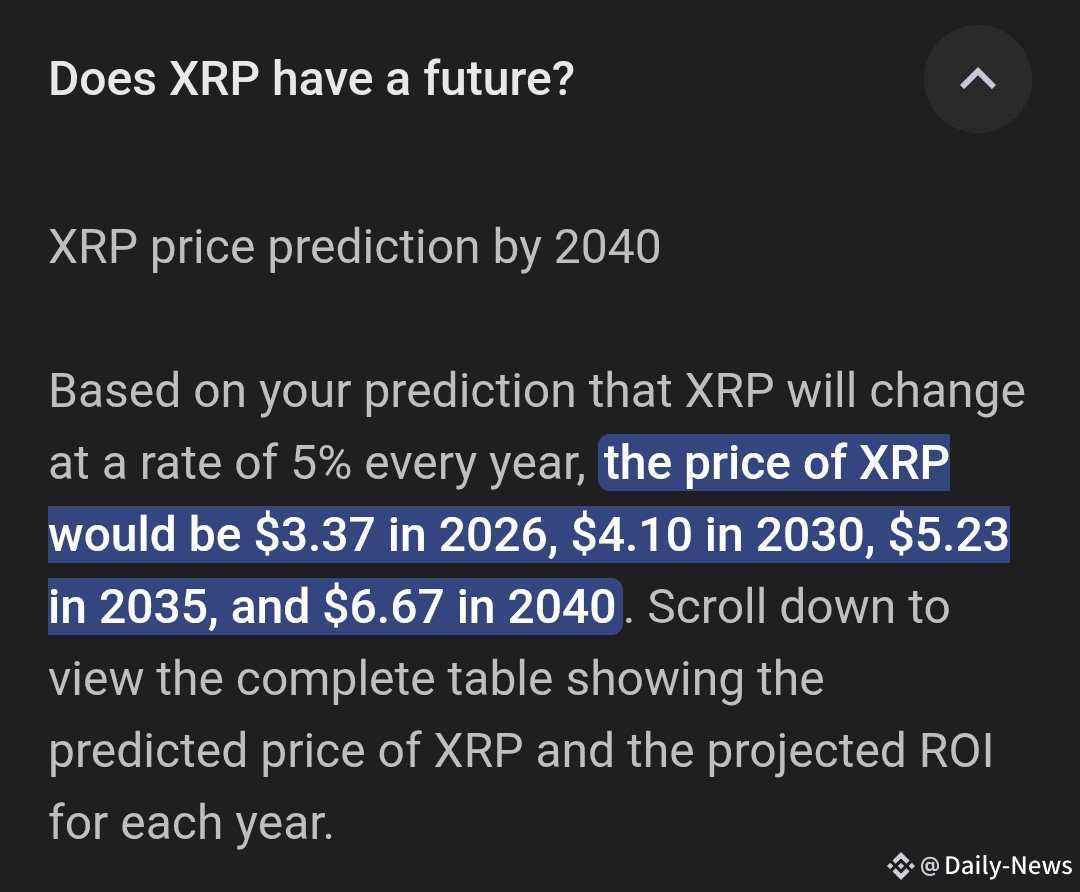The width and height of the screenshot is (1080, 892).
Task: Click the 'Does XRP have a future?' heading
Action: click(x=311, y=78)
